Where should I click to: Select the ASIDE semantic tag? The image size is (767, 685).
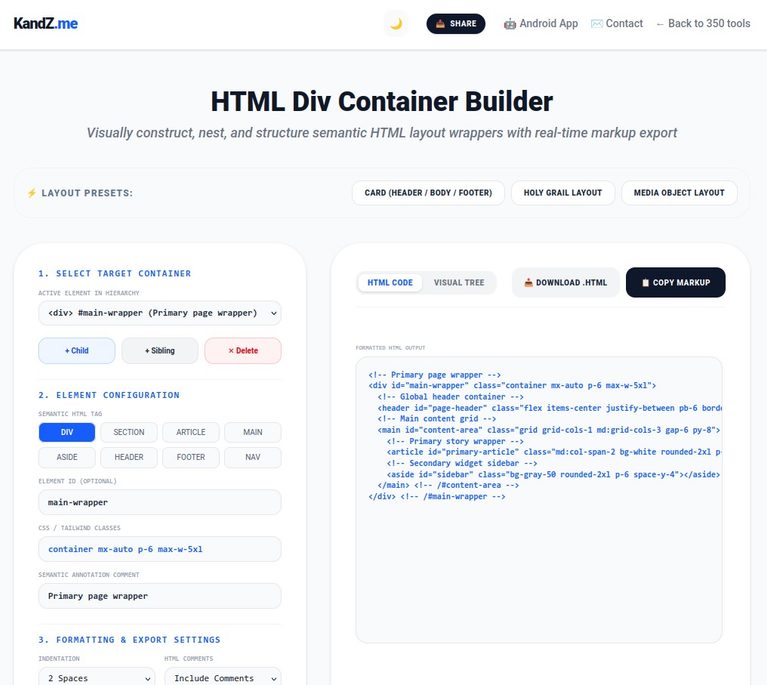pos(67,457)
